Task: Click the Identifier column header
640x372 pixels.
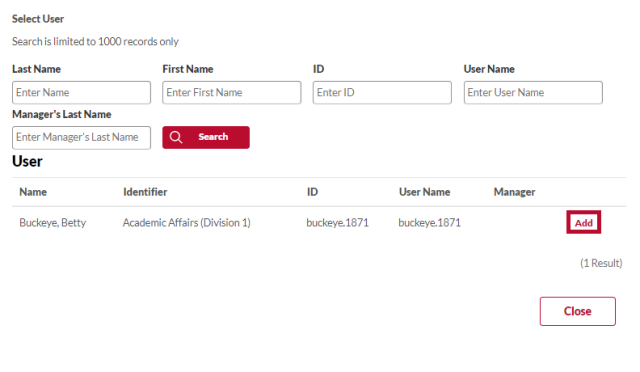Action: pos(145,192)
